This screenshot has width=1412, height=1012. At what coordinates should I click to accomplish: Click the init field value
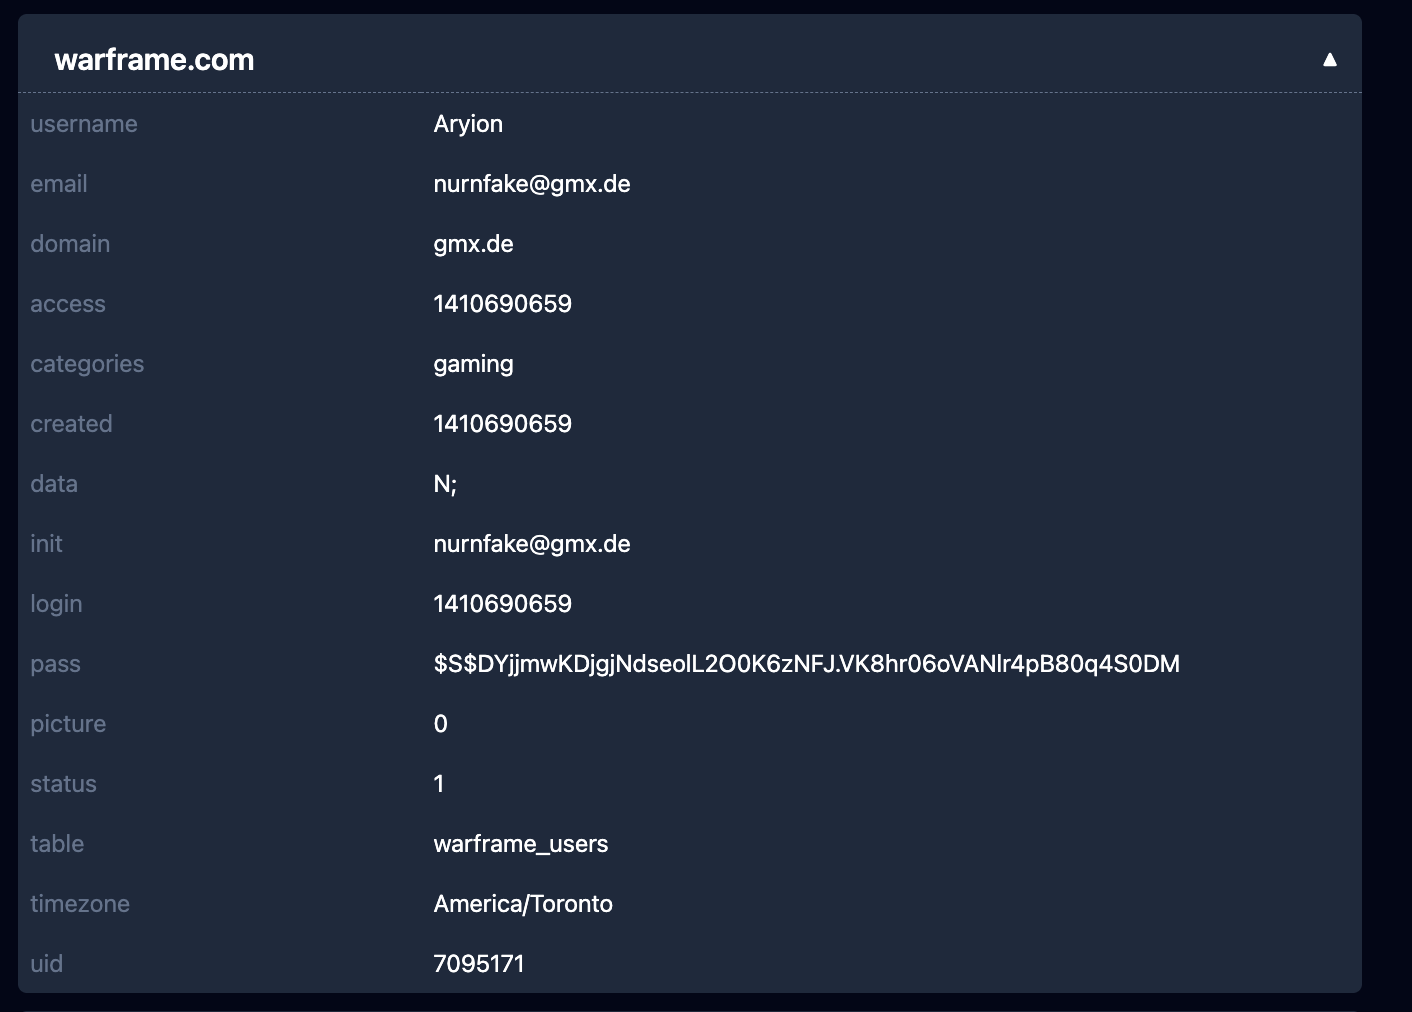point(531,544)
